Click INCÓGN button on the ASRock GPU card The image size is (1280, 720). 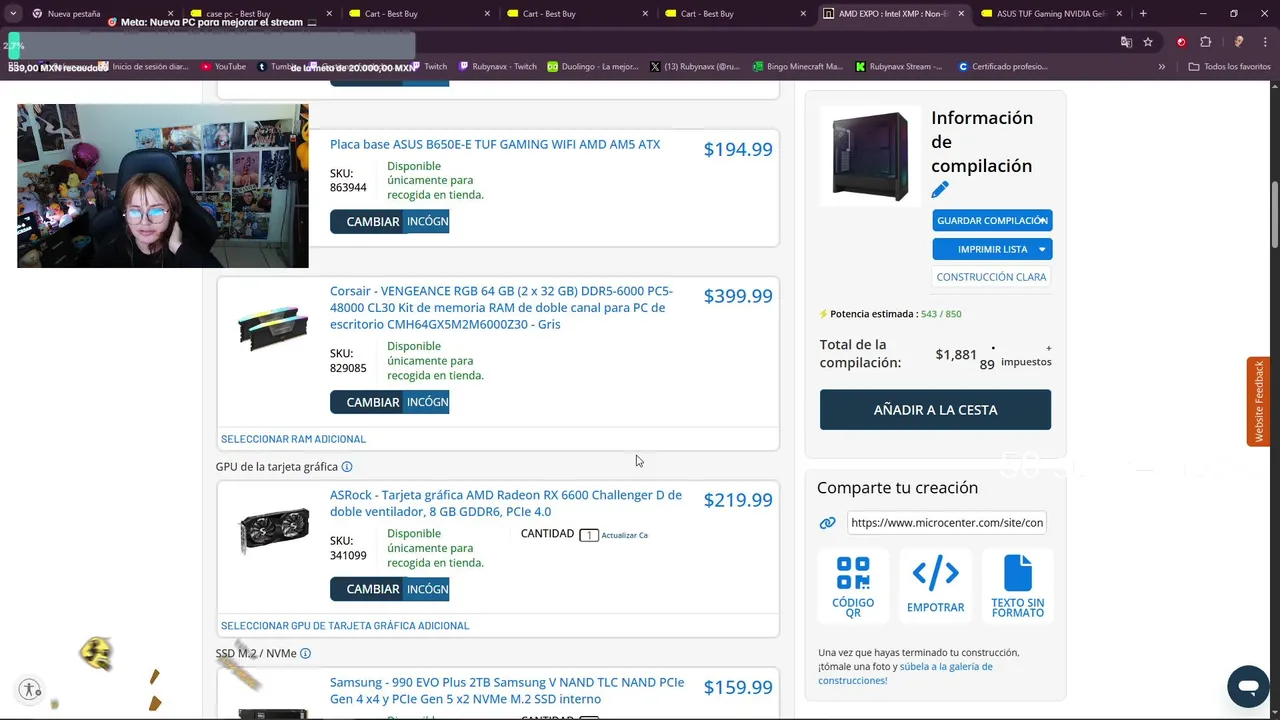coord(428,589)
